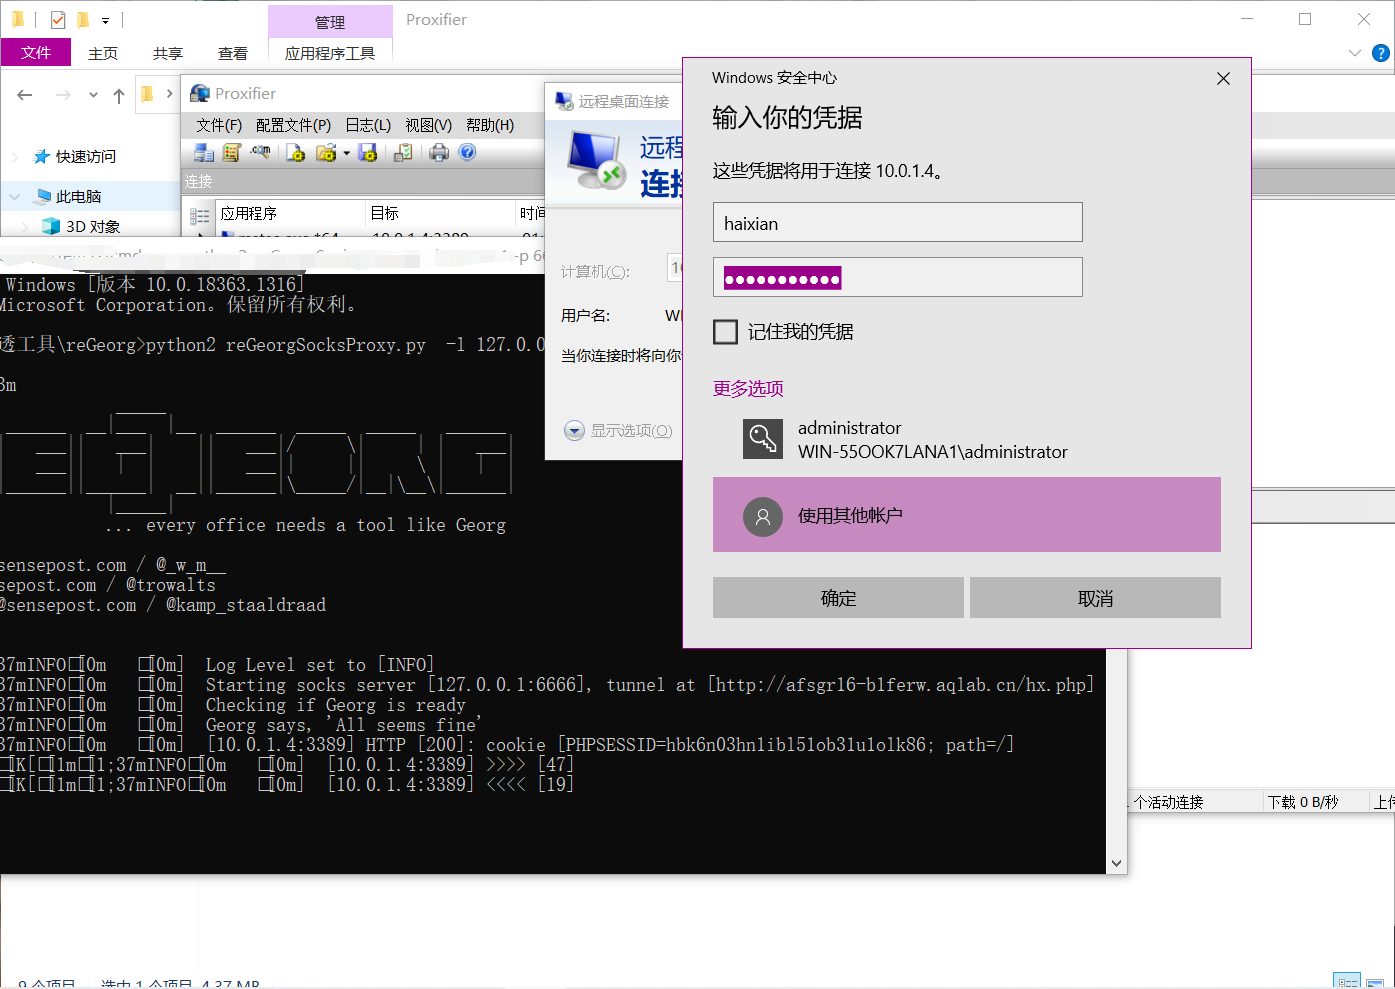Click New Profile icon in Proxifier toolbar
The width and height of the screenshot is (1395, 989).
[x=296, y=152]
